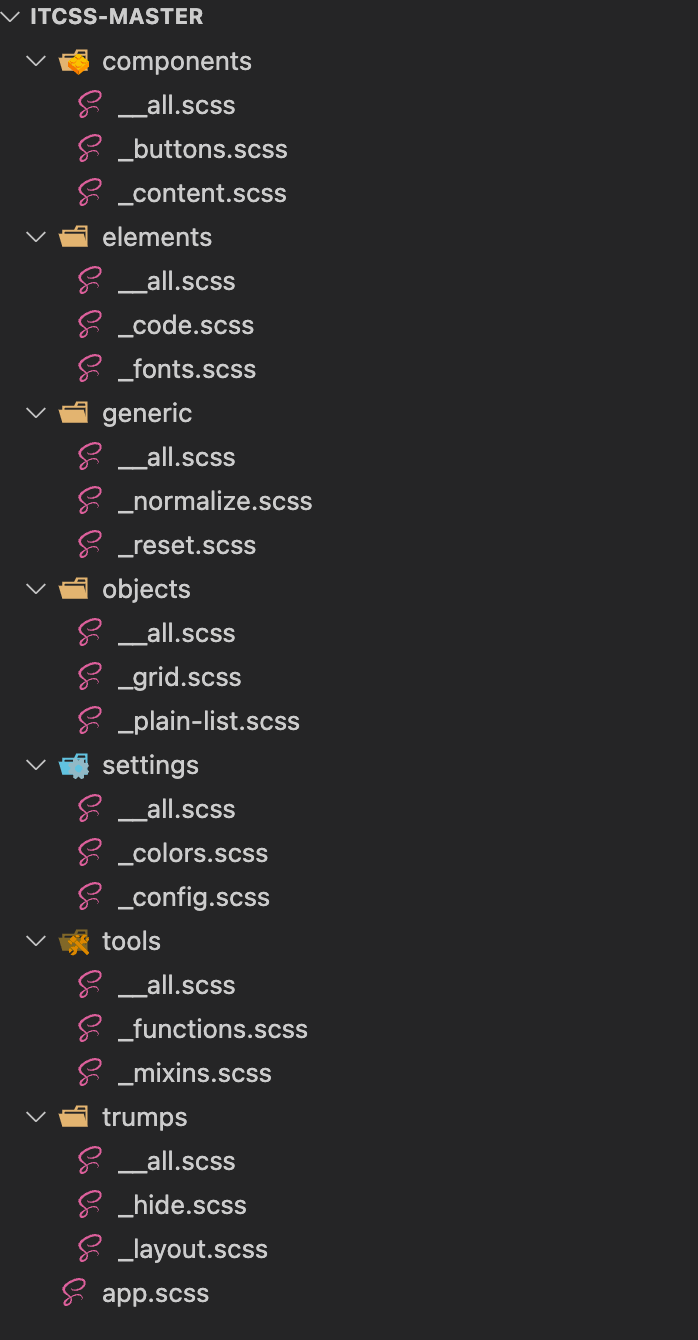Collapse the tools folder chevron
Image resolution: width=698 pixels, height=1340 pixels.
click(x=37, y=942)
